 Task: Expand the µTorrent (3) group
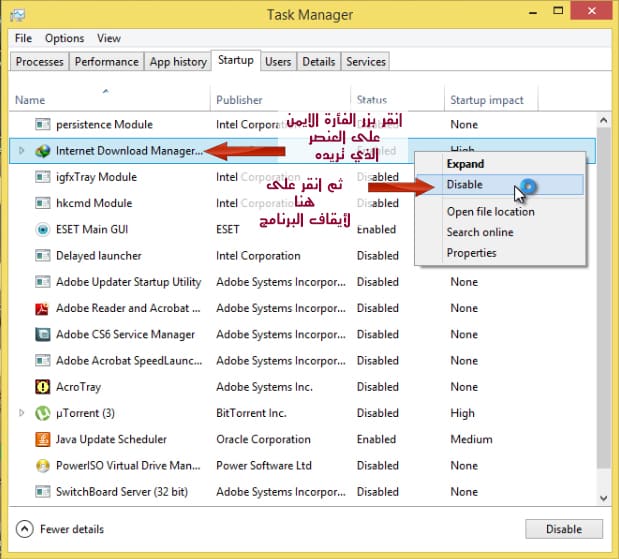tap(21, 413)
